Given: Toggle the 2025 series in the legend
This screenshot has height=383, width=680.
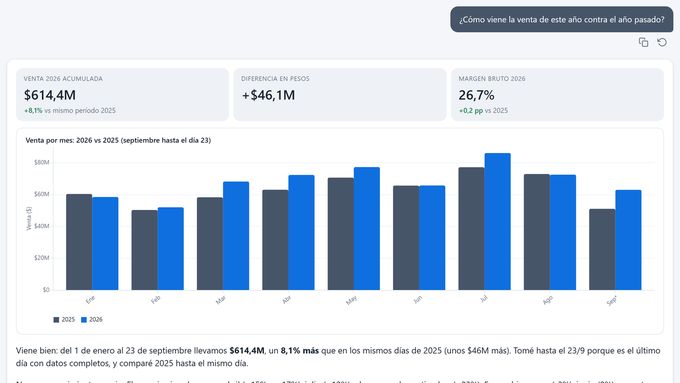Looking at the screenshot, I should click(x=64, y=320).
